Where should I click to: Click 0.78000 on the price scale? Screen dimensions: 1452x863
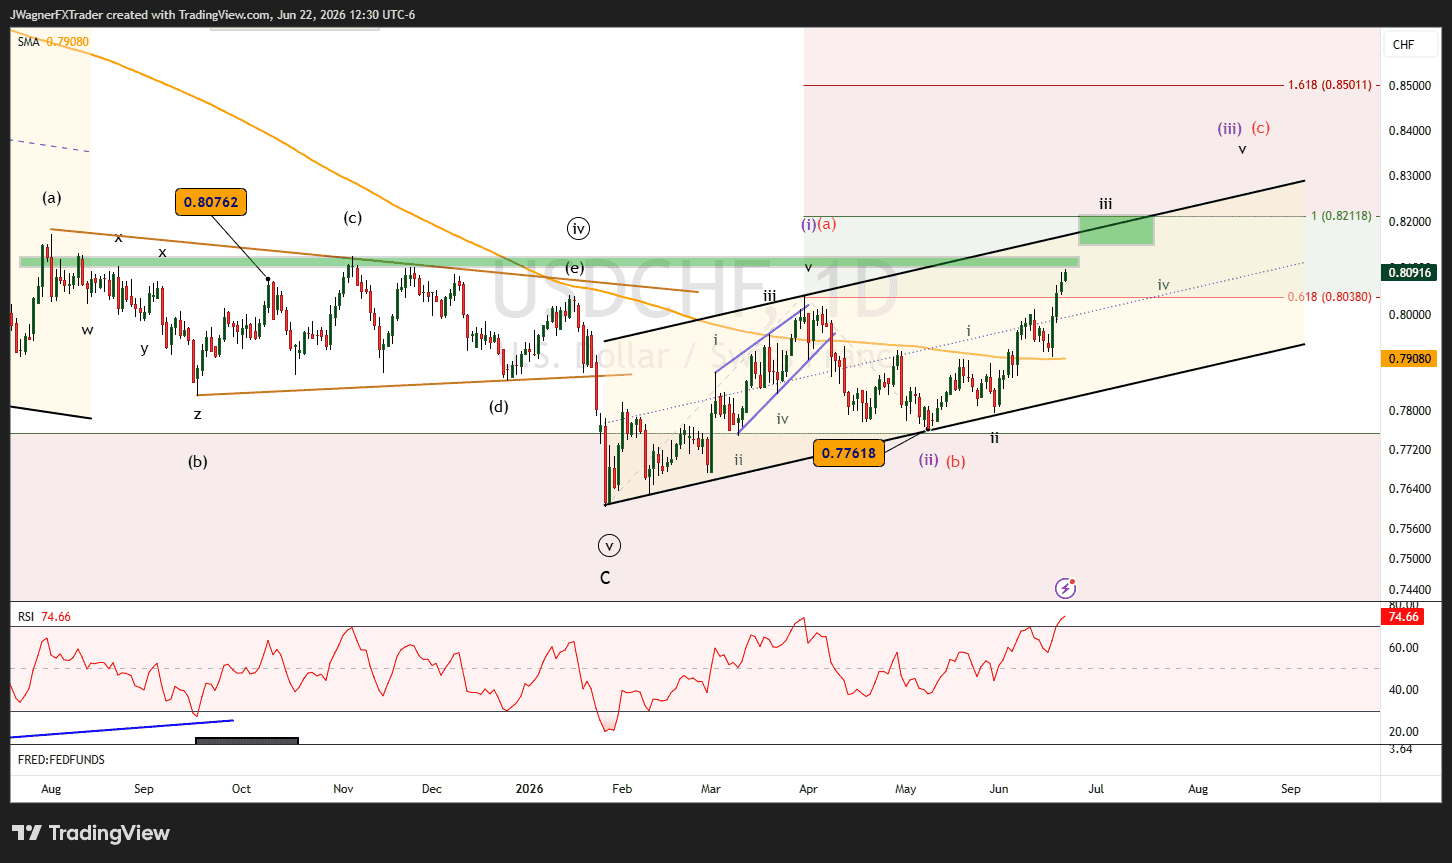click(x=1410, y=411)
